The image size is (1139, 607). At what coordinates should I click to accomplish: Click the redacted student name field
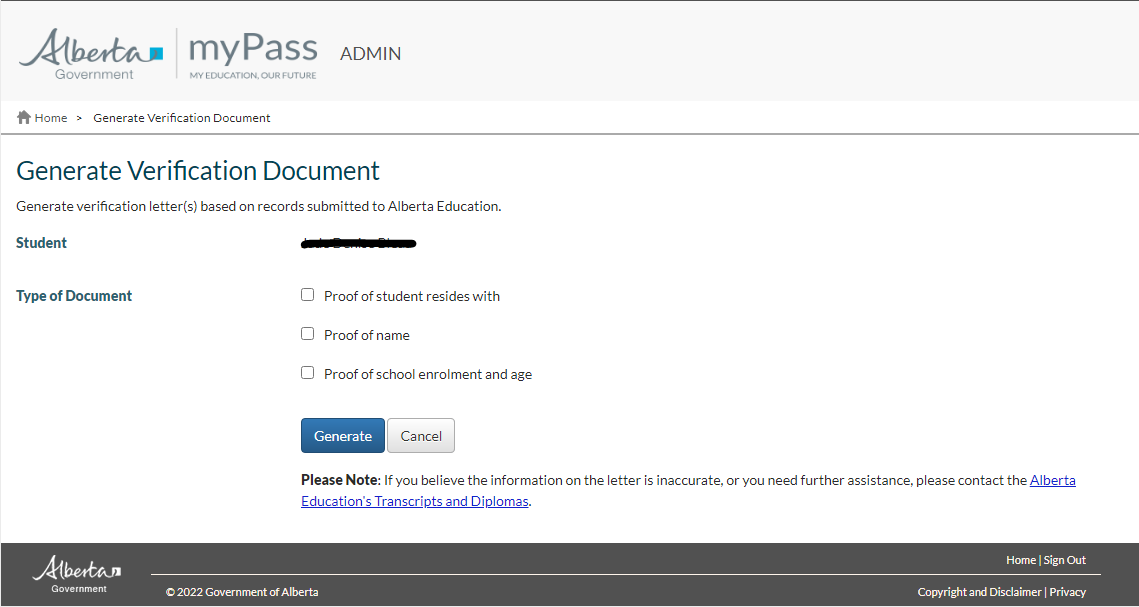click(x=358, y=242)
